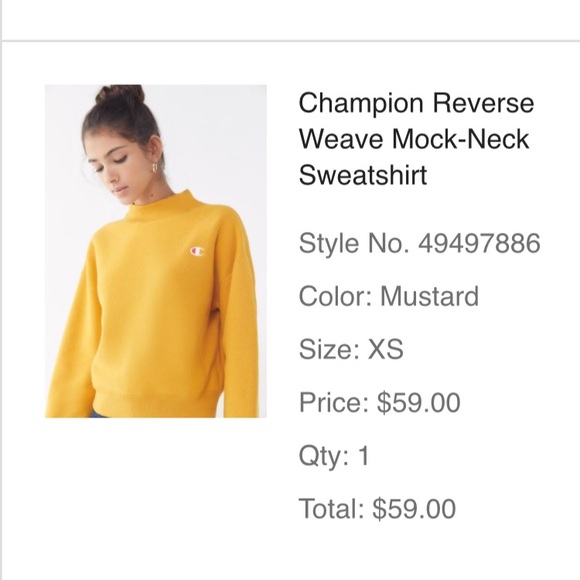Click the Qty: label text
580x580 pixels.
coord(324,456)
